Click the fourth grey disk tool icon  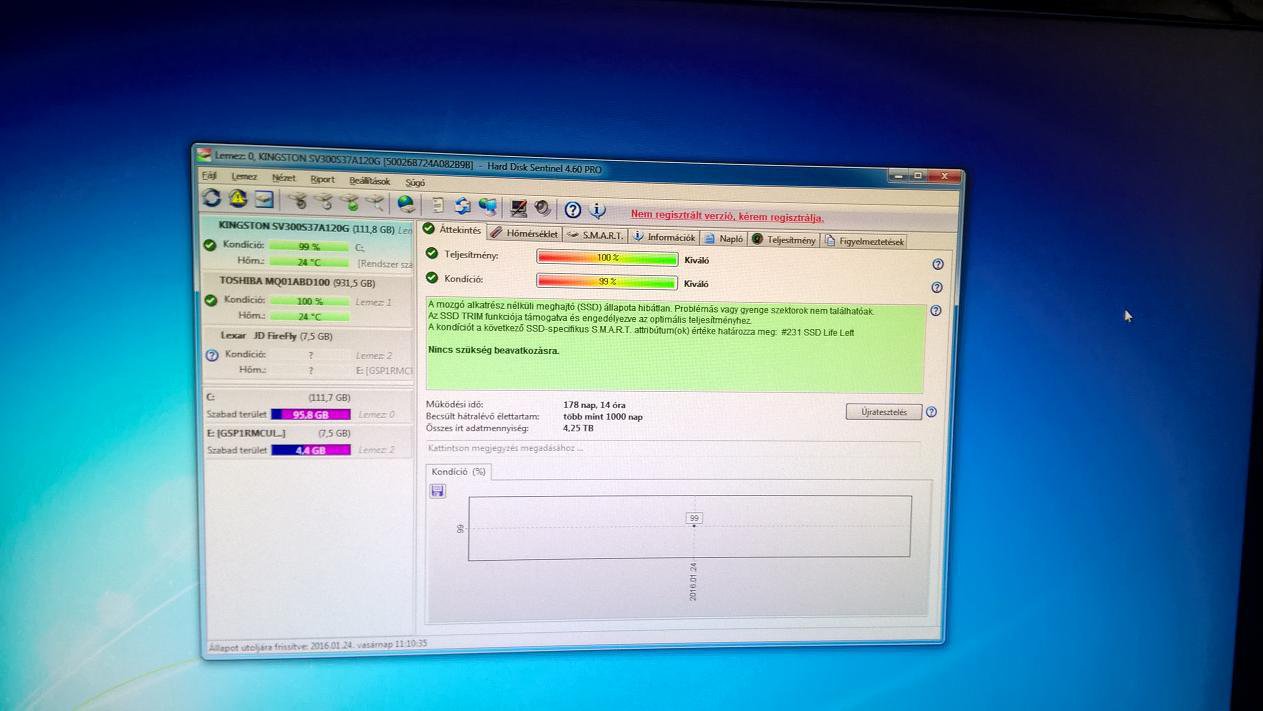(x=374, y=203)
